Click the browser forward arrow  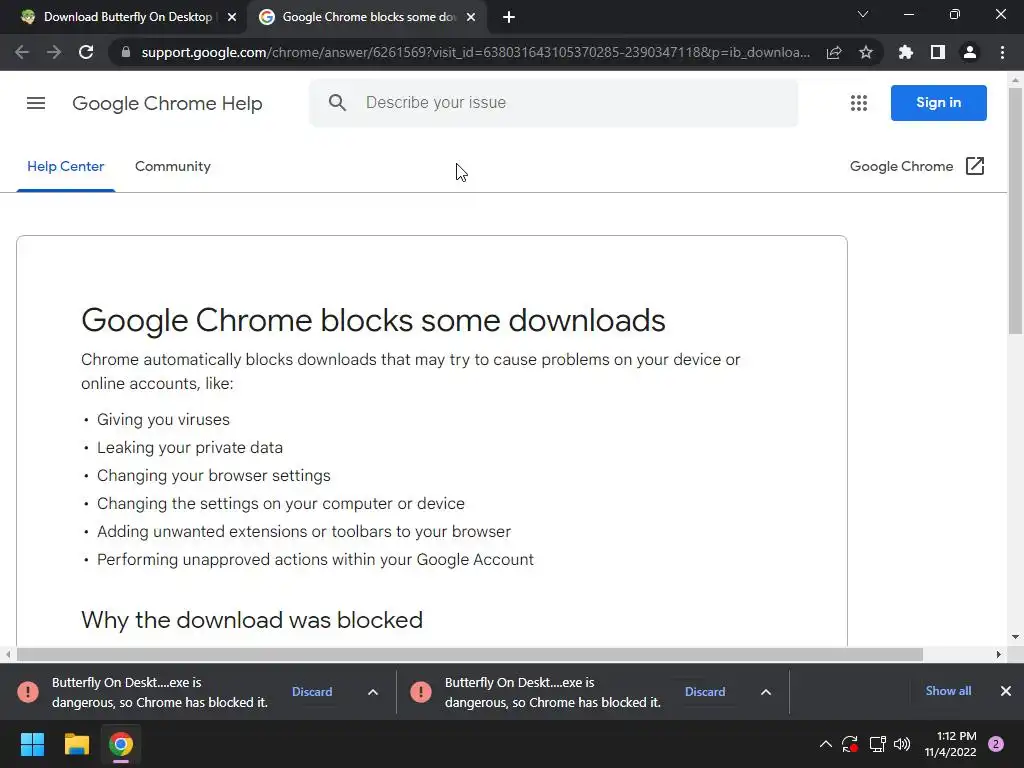(54, 52)
